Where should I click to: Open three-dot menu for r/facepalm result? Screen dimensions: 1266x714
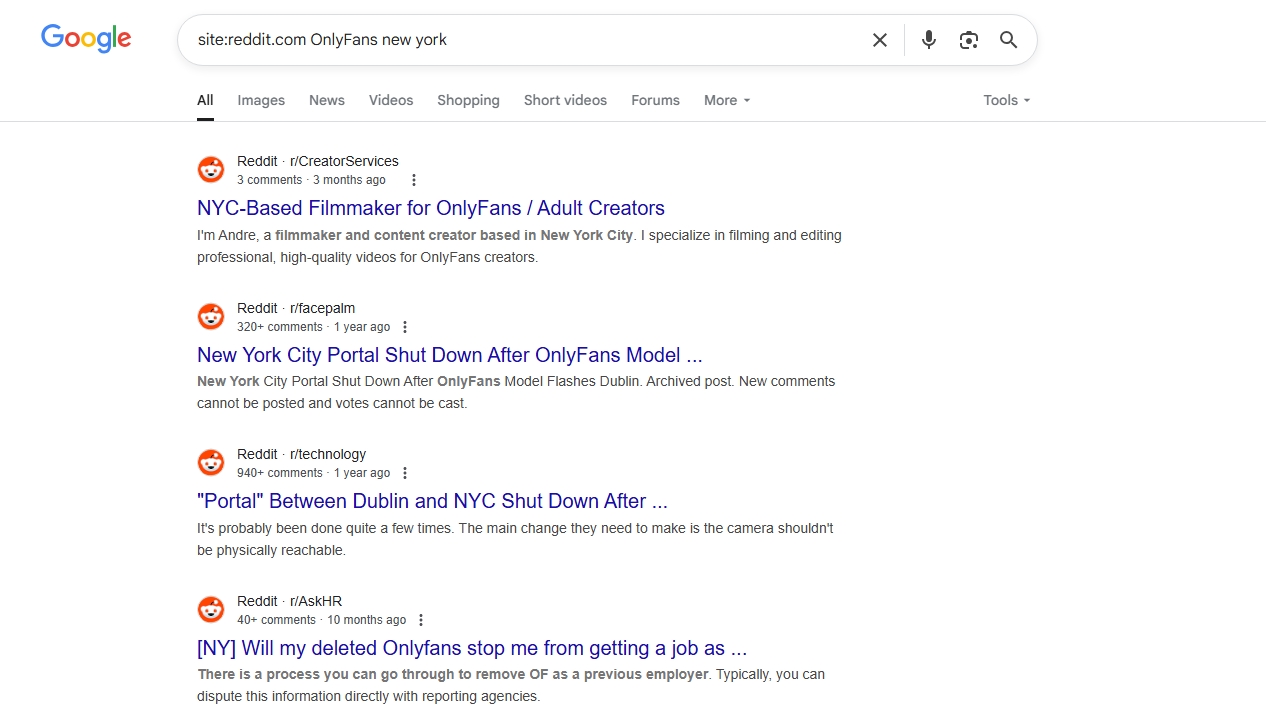pos(405,327)
